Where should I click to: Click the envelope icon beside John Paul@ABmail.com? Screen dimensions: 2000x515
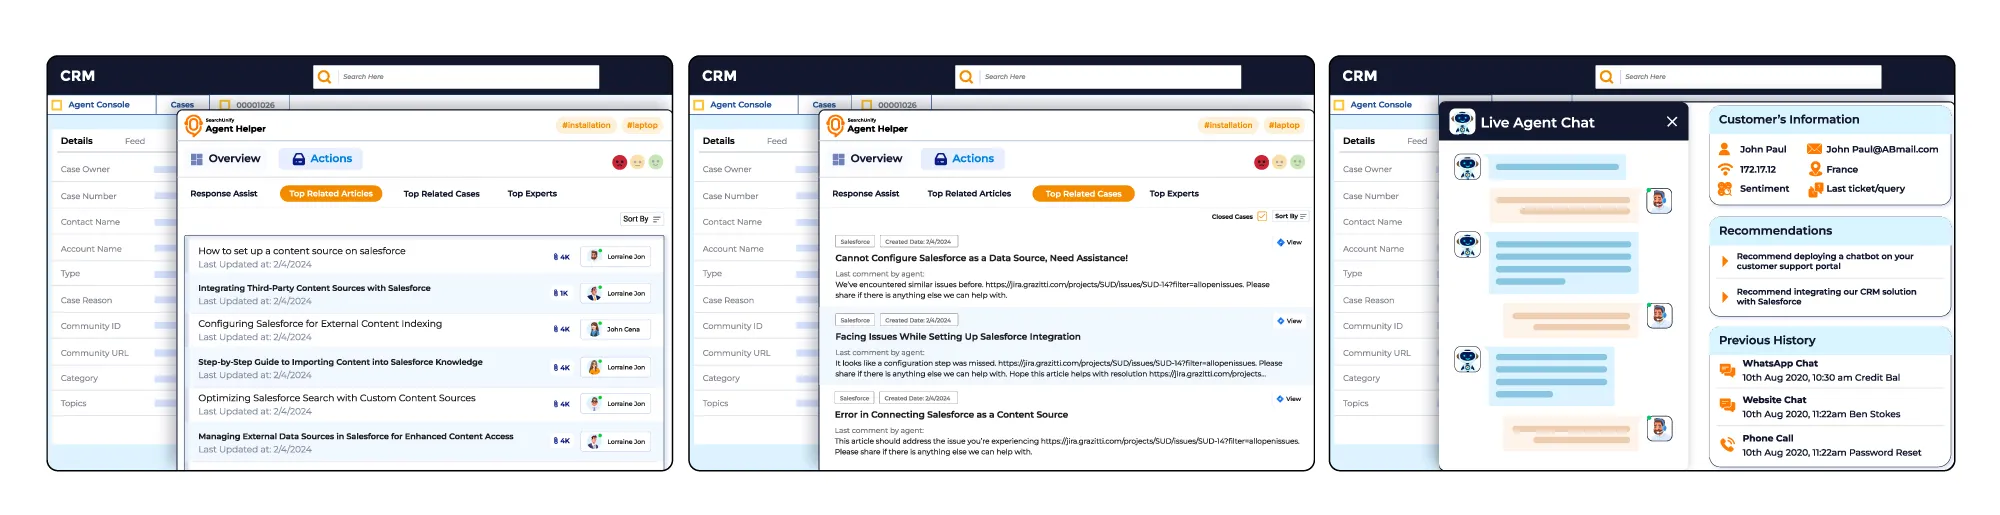click(1814, 149)
